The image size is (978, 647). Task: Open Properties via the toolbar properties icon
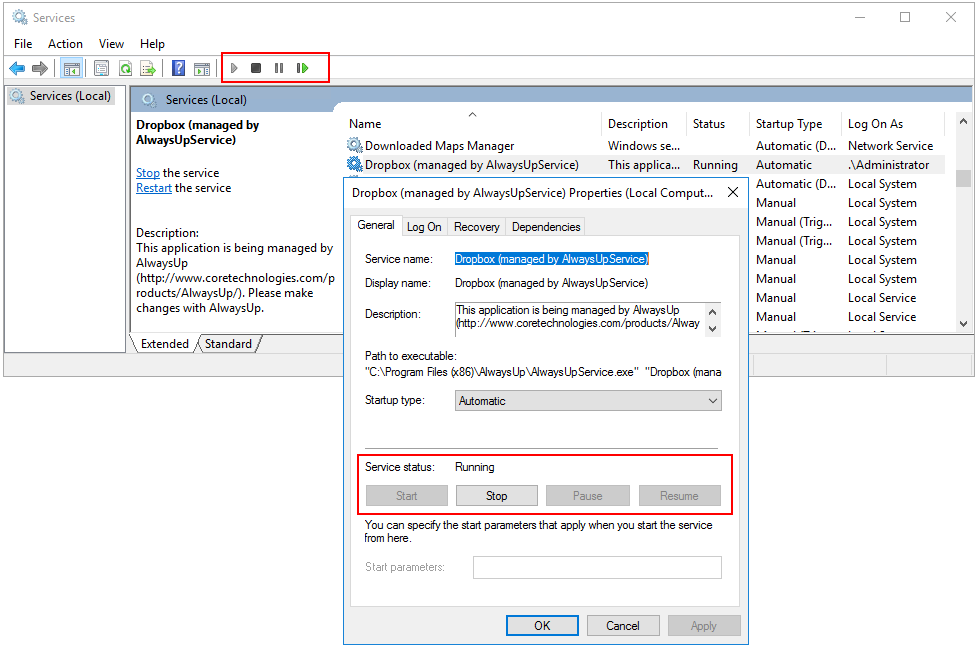click(x=101, y=68)
